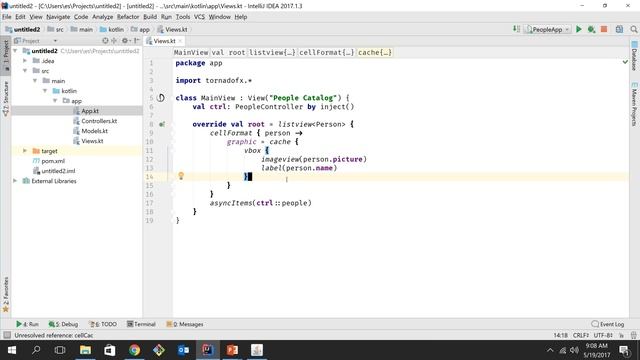Click the gutter icon beside class MainView

161,98
